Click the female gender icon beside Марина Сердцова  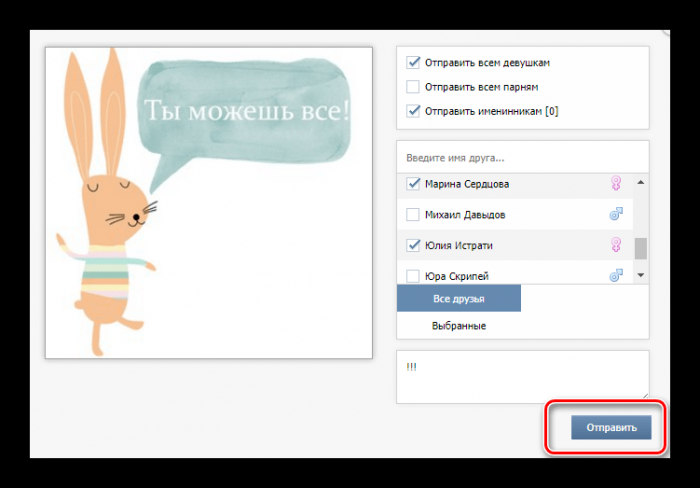point(617,184)
